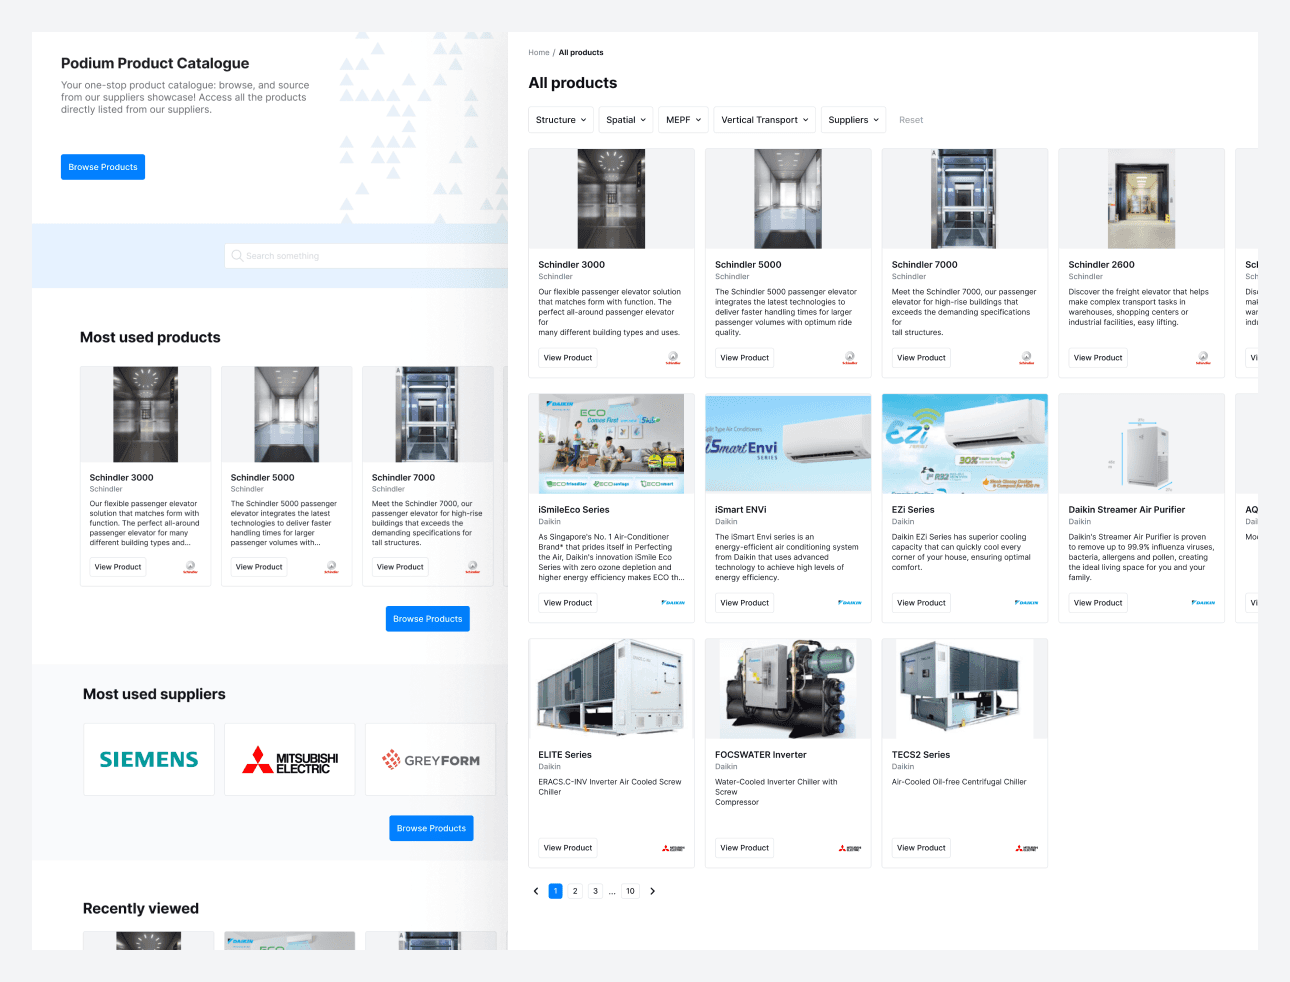Click Schindler logo on Most used Schindler 3000 card

click(x=190, y=567)
